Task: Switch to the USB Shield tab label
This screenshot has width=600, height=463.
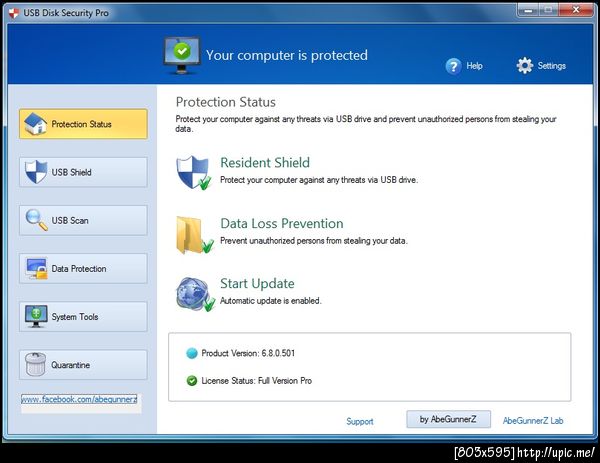Action: (71, 172)
